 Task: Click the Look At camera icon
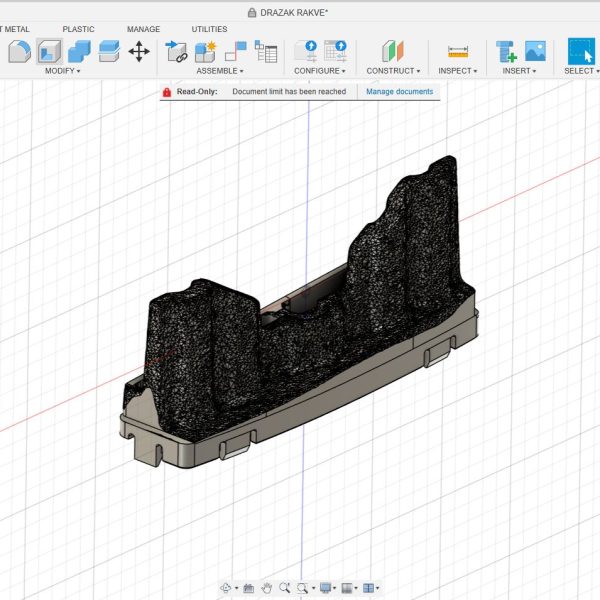(x=249, y=588)
